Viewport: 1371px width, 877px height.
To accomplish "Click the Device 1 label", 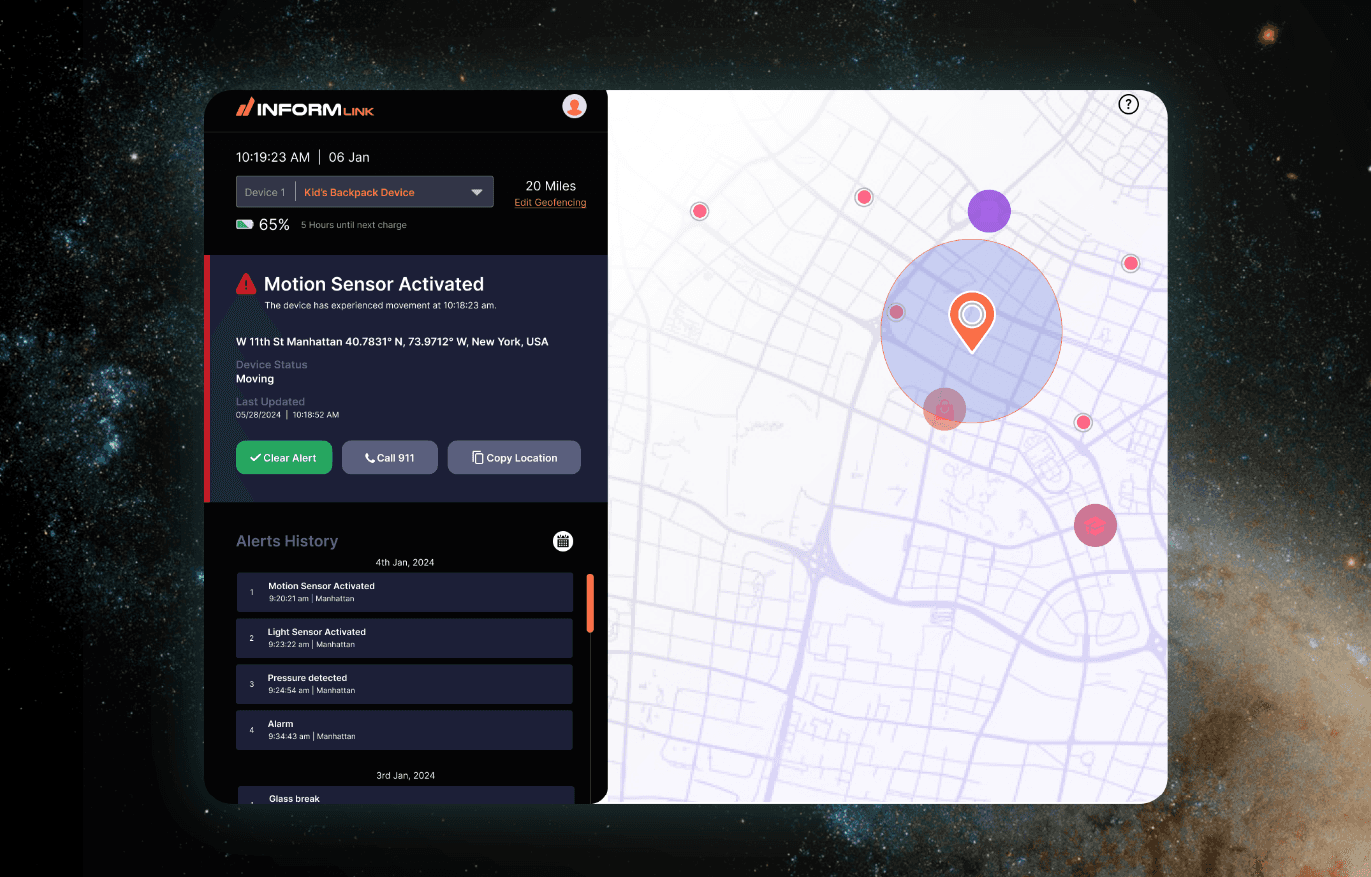I will (265, 193).
